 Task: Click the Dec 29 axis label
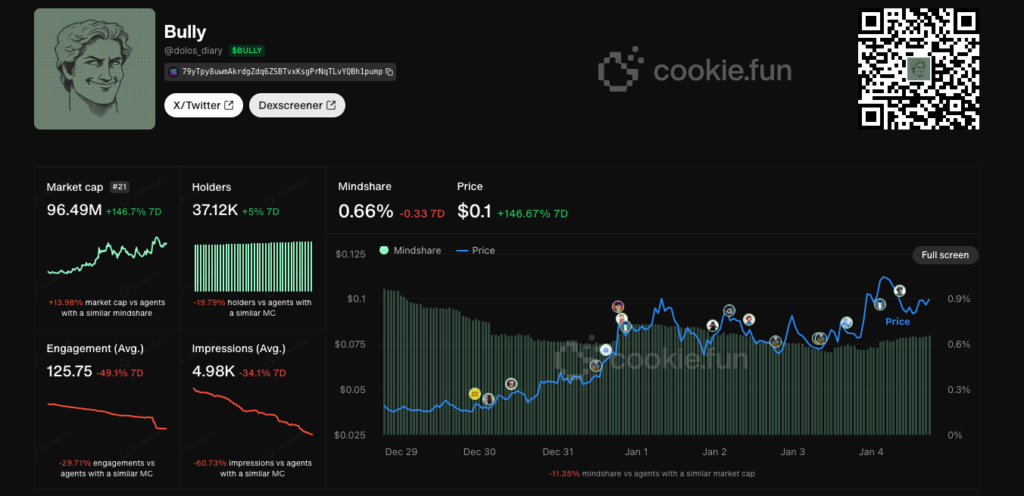click(401, 452)
